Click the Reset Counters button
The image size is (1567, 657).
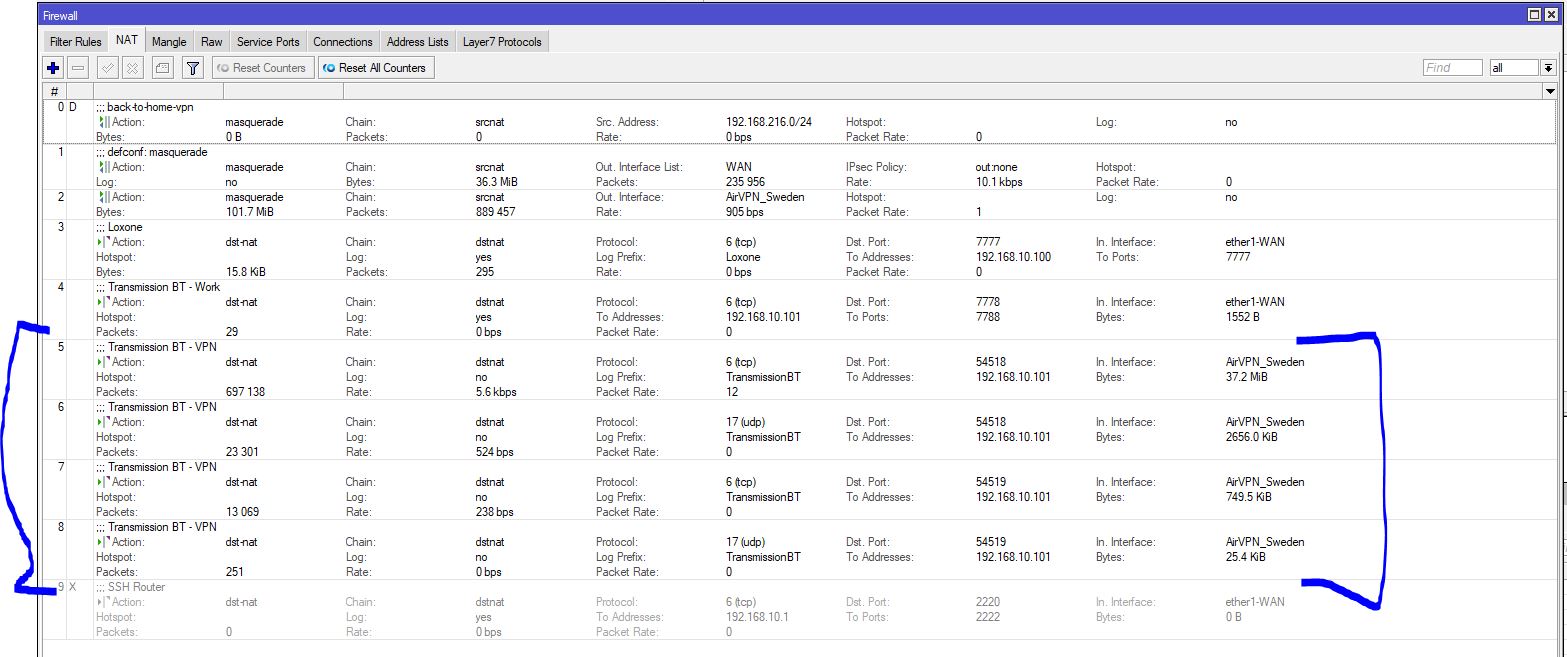click(263, 68)
